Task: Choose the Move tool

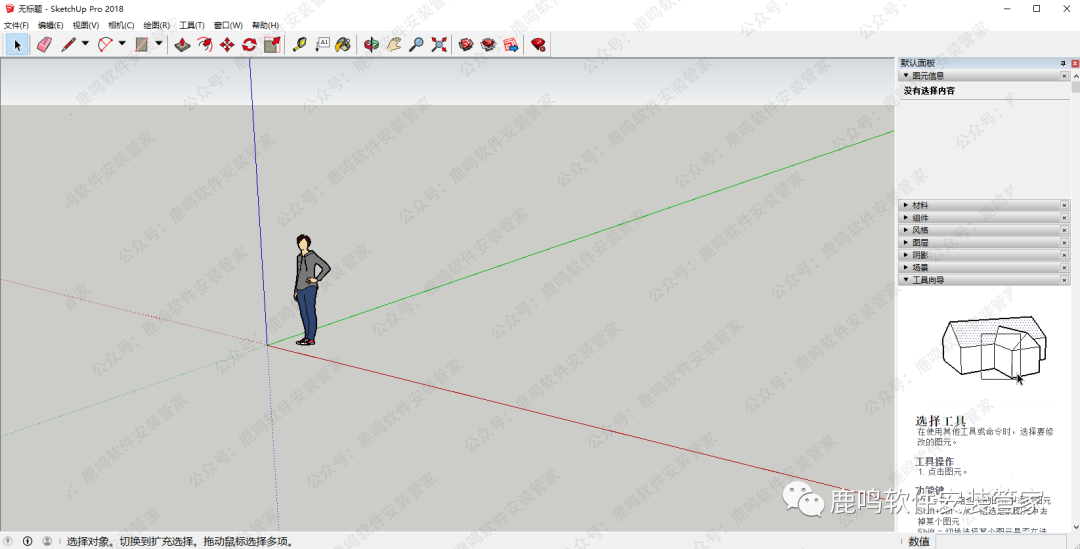Action: coord(227,44)
